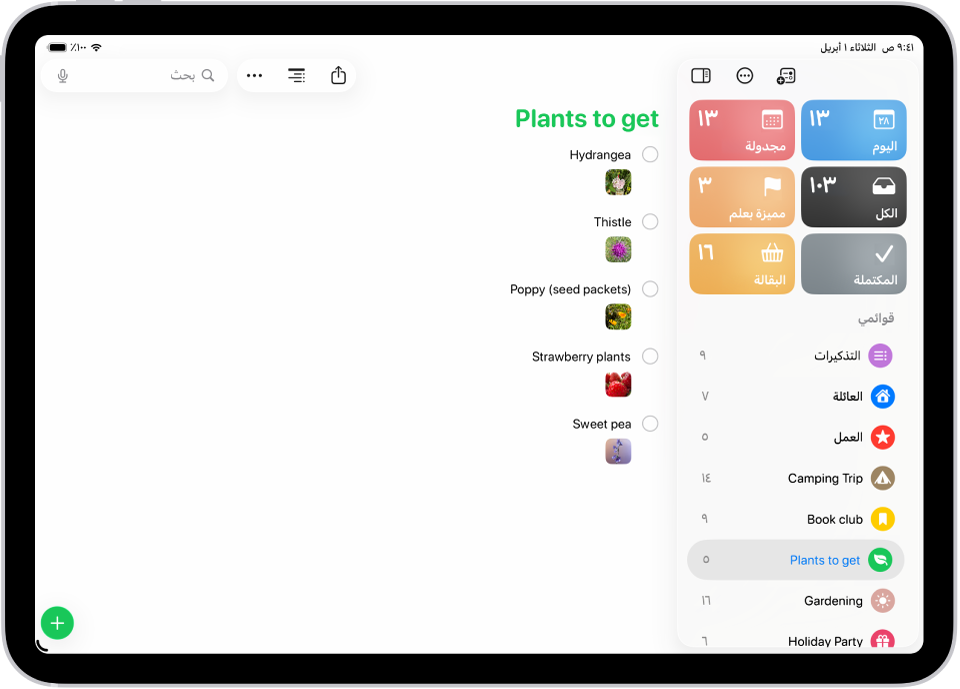Open the Sweet pea photo thumbnail
Screen dimensions: 960x689
point(618,452)
